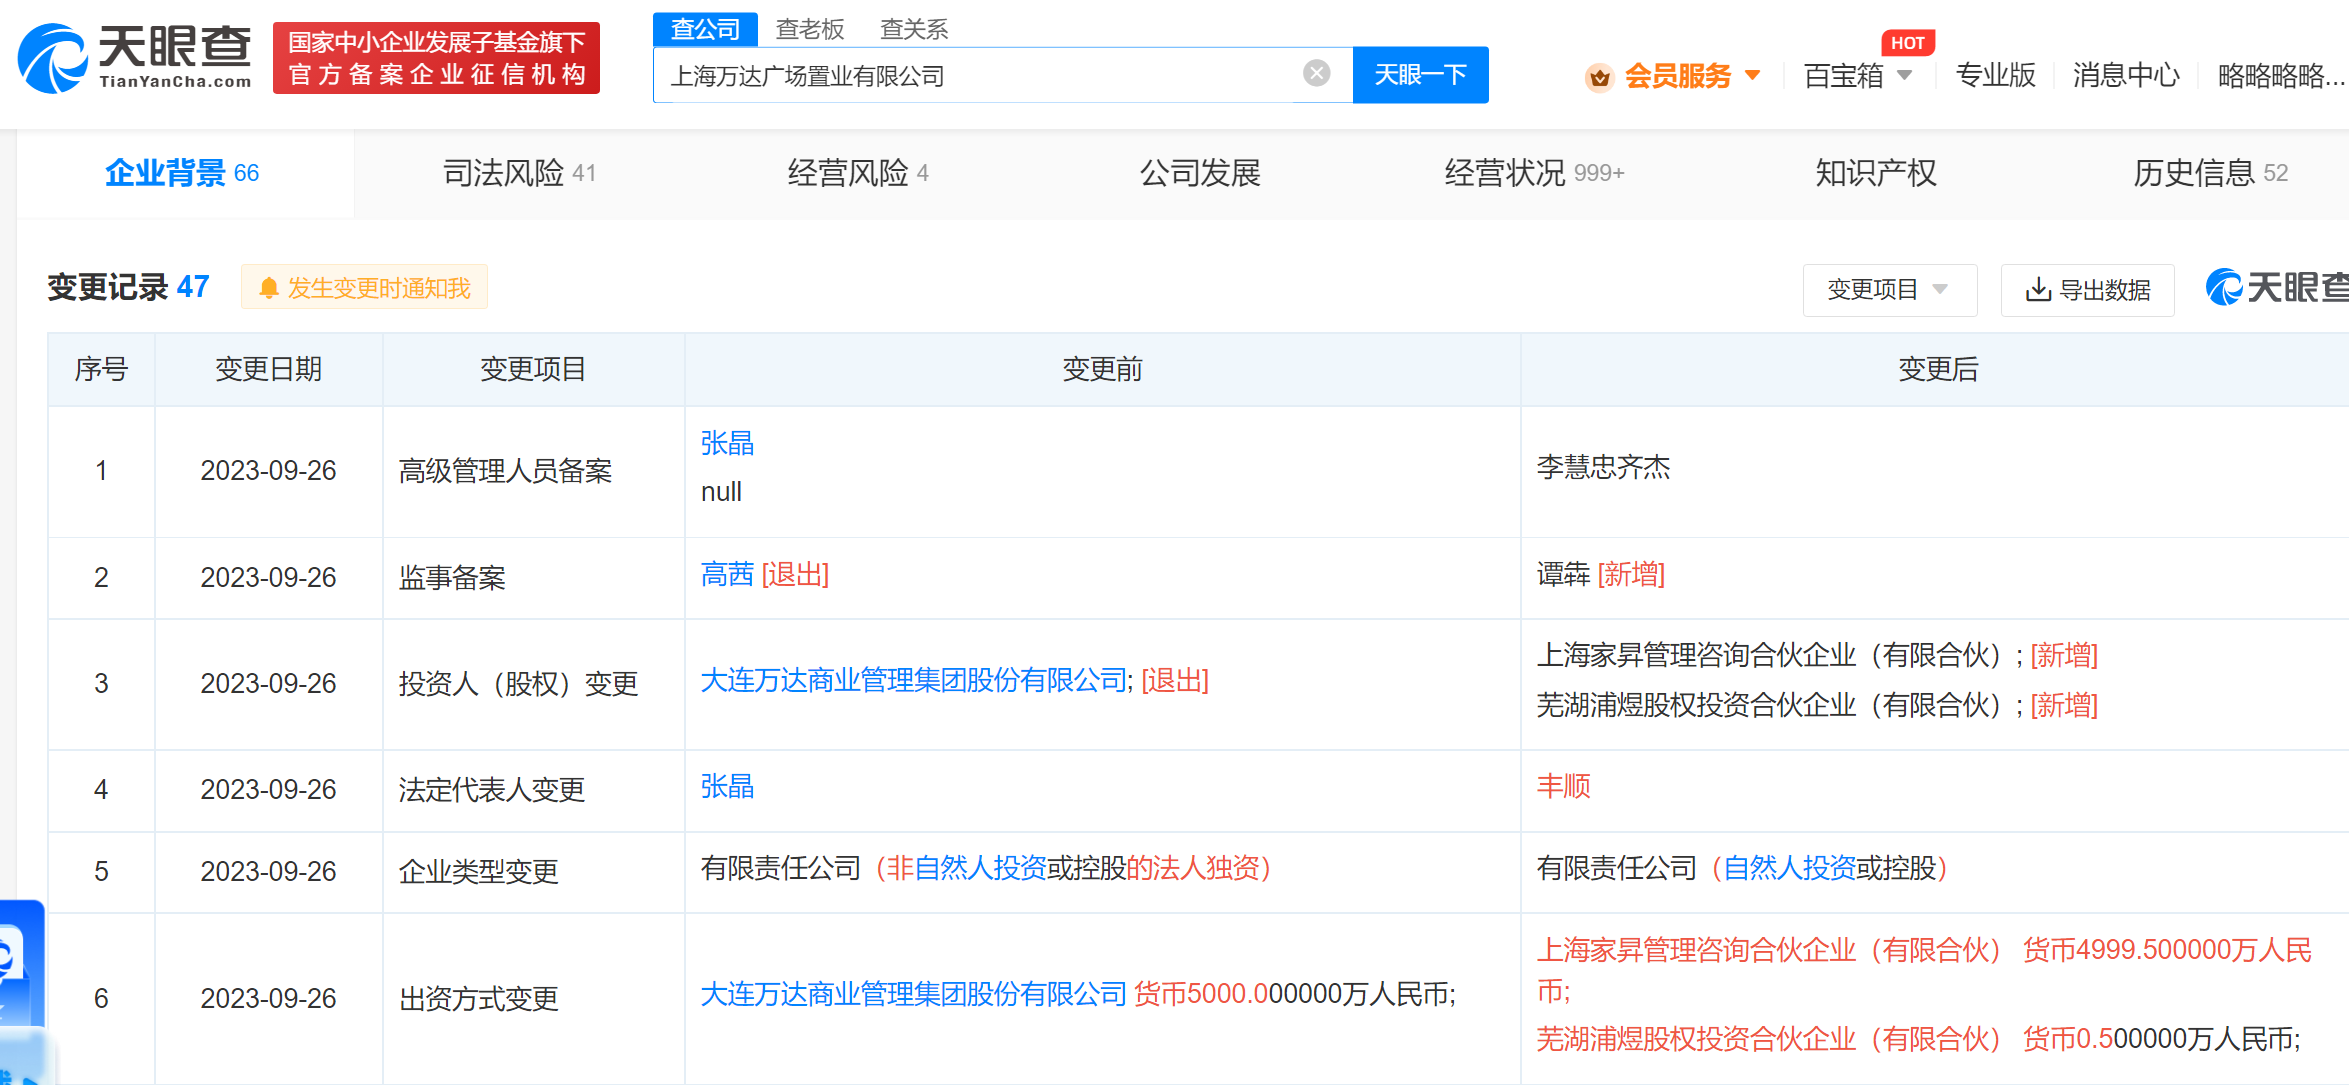Click the red 国家中小企业发展子基金 banner
Image resolution: width=2349 pixels, height=1085 pixels.
(x=436, y=58)
